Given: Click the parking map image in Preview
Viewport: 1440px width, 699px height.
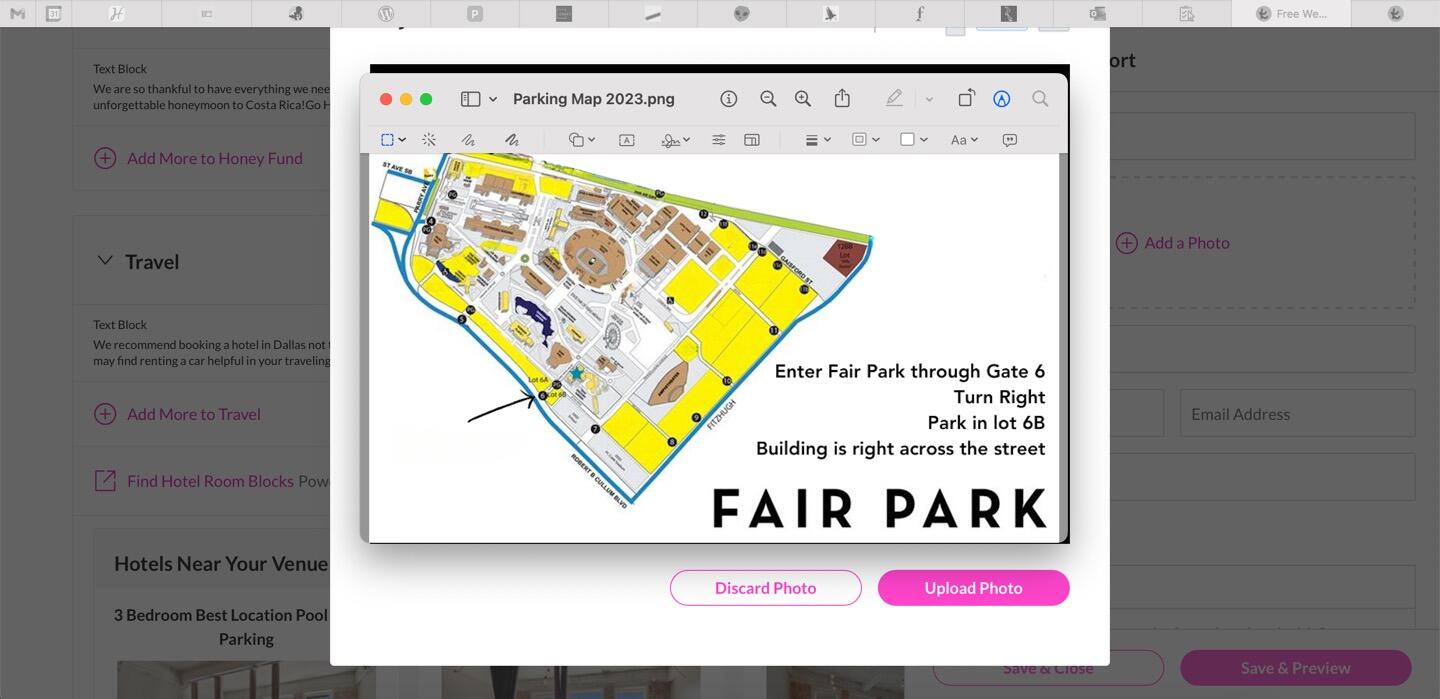Looking at the screenshot, I should point(714,348).
